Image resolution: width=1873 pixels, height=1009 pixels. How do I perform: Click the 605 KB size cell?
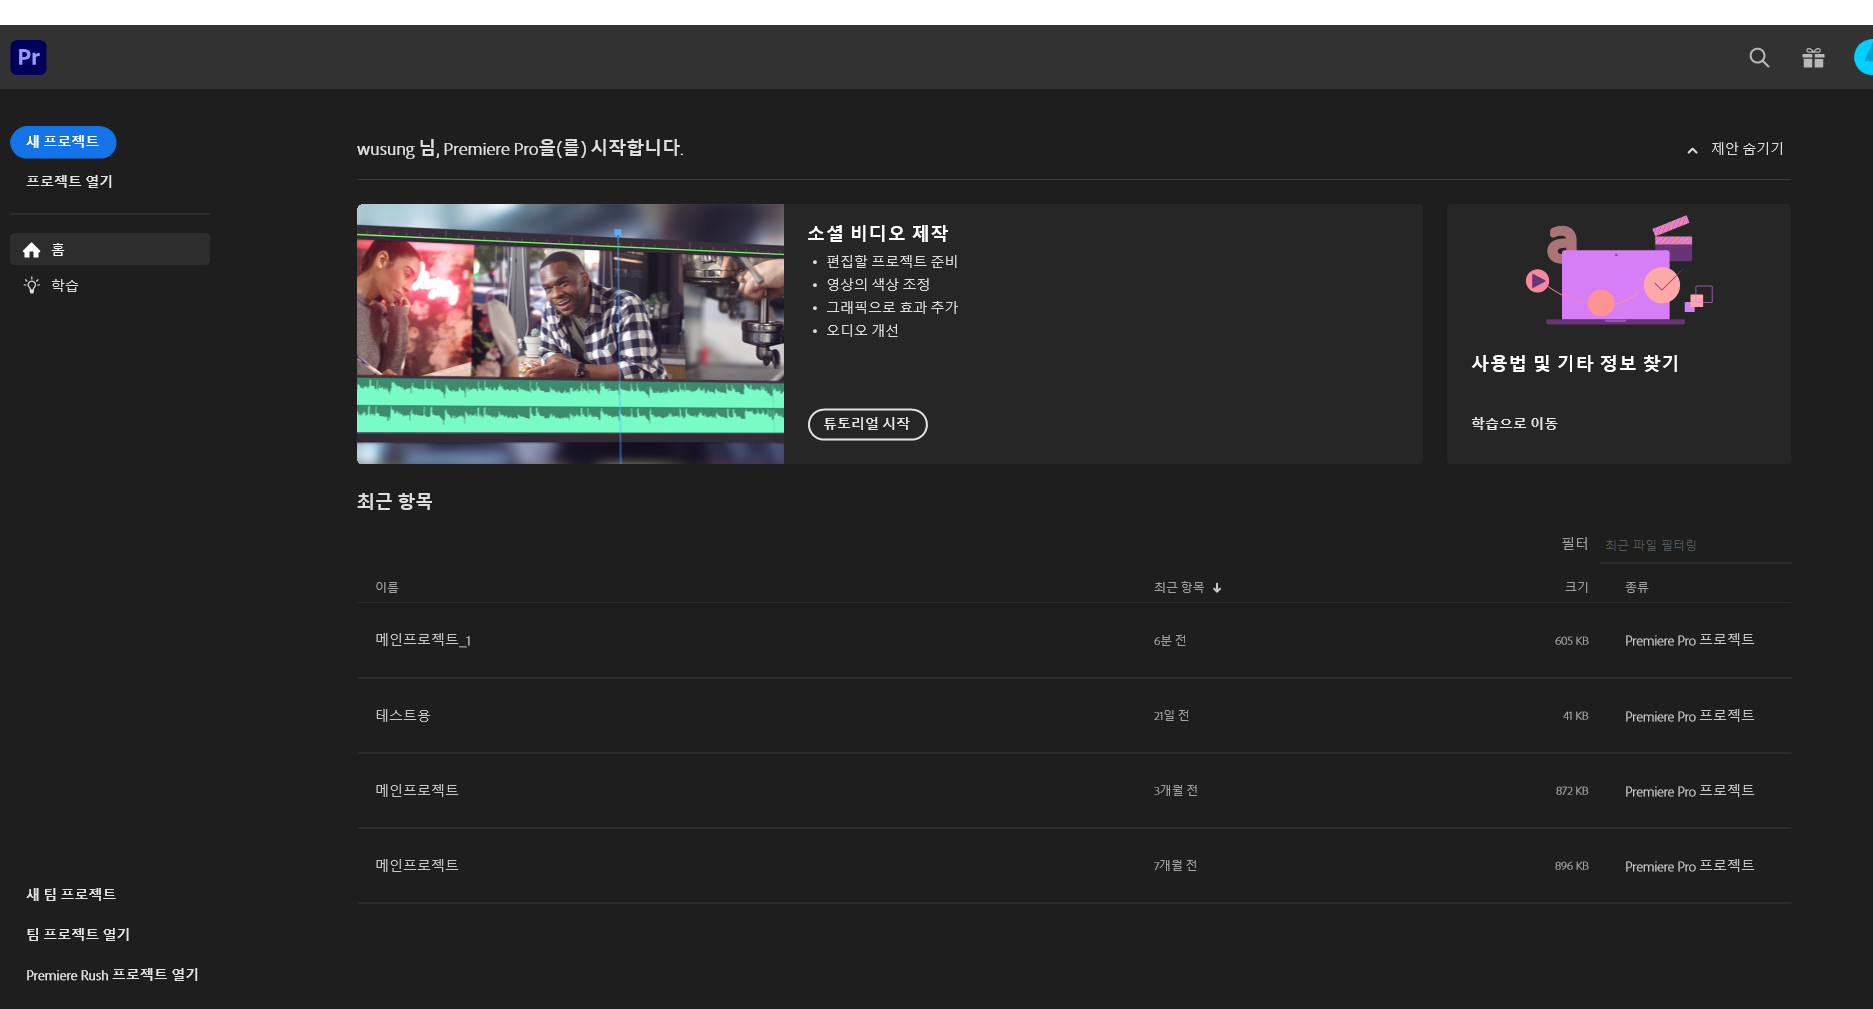[x=1572, y=641]
